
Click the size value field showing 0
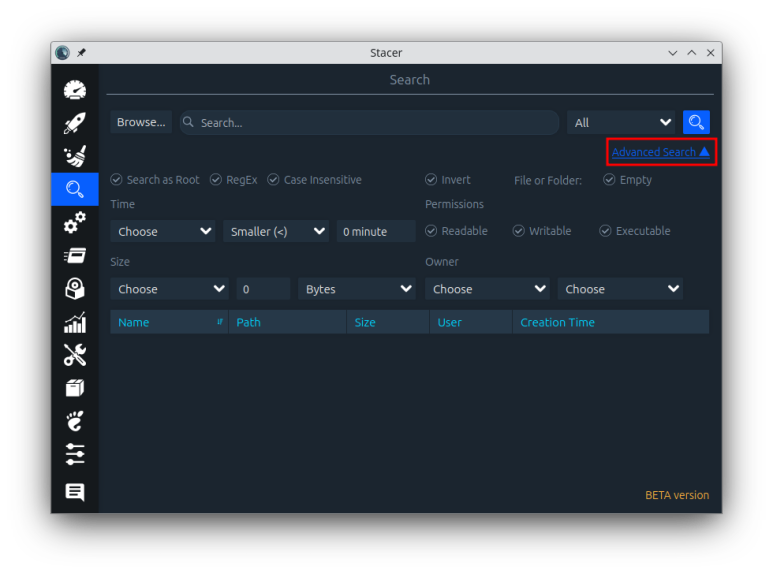point(263,289)
